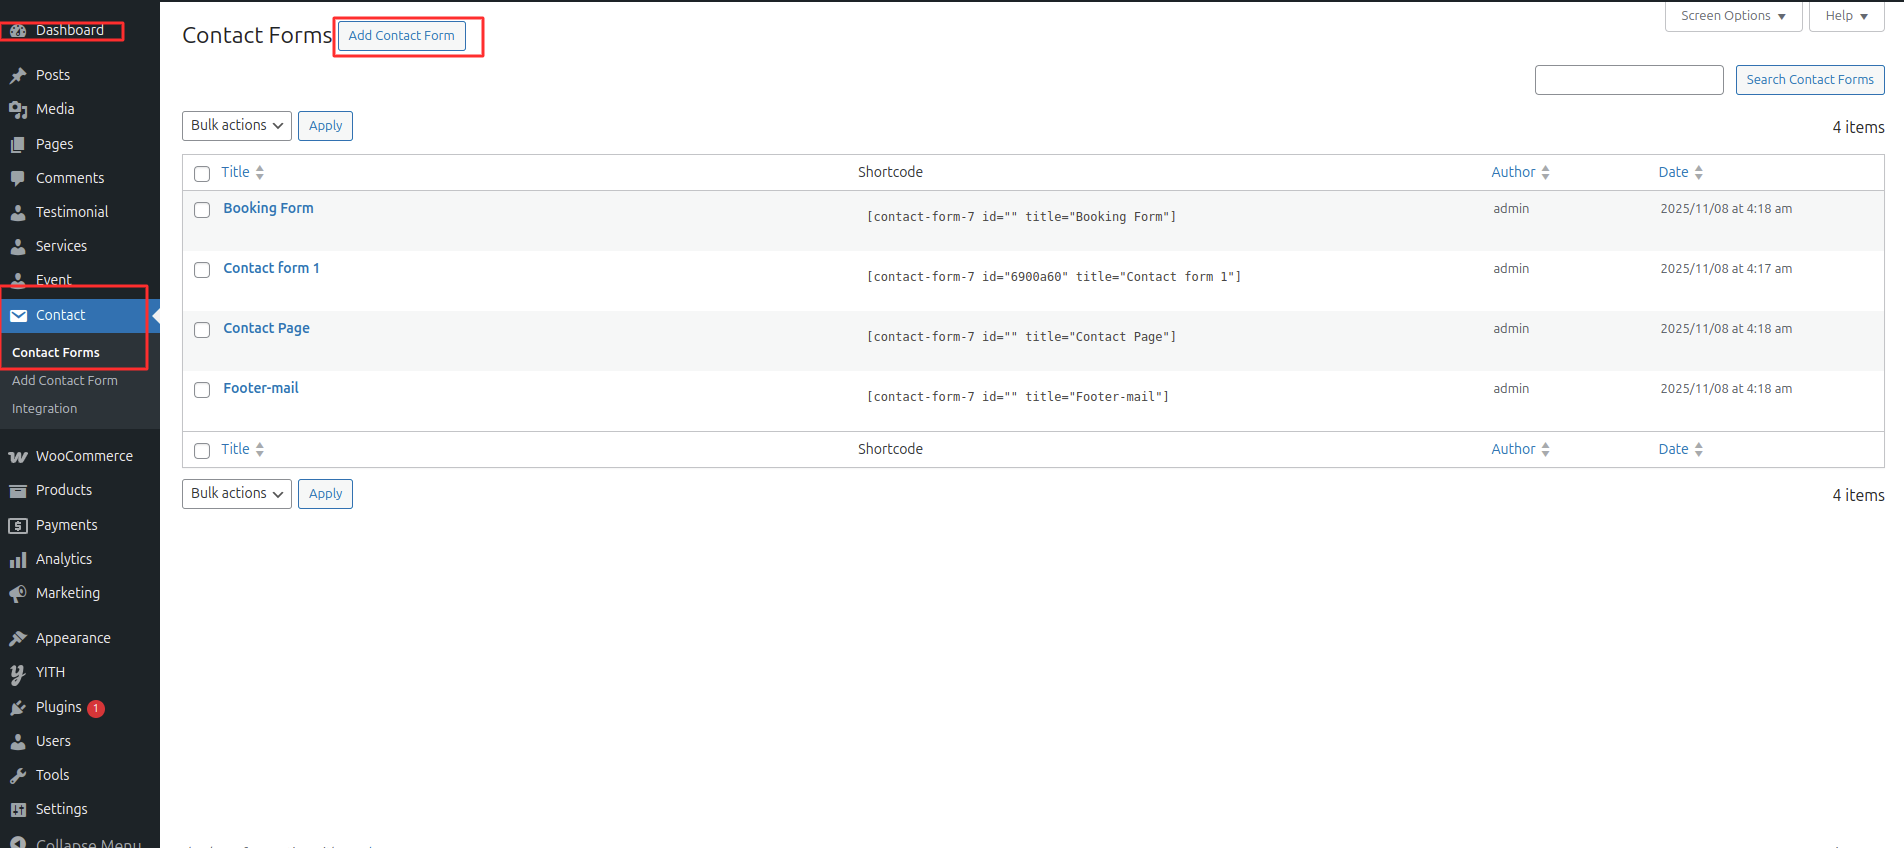Image resolution: width=1904 pixels, height=848 pixels.
Task: Click the Marketing megaphone icon
Action: pyautogui.click(x=18, y=593)
